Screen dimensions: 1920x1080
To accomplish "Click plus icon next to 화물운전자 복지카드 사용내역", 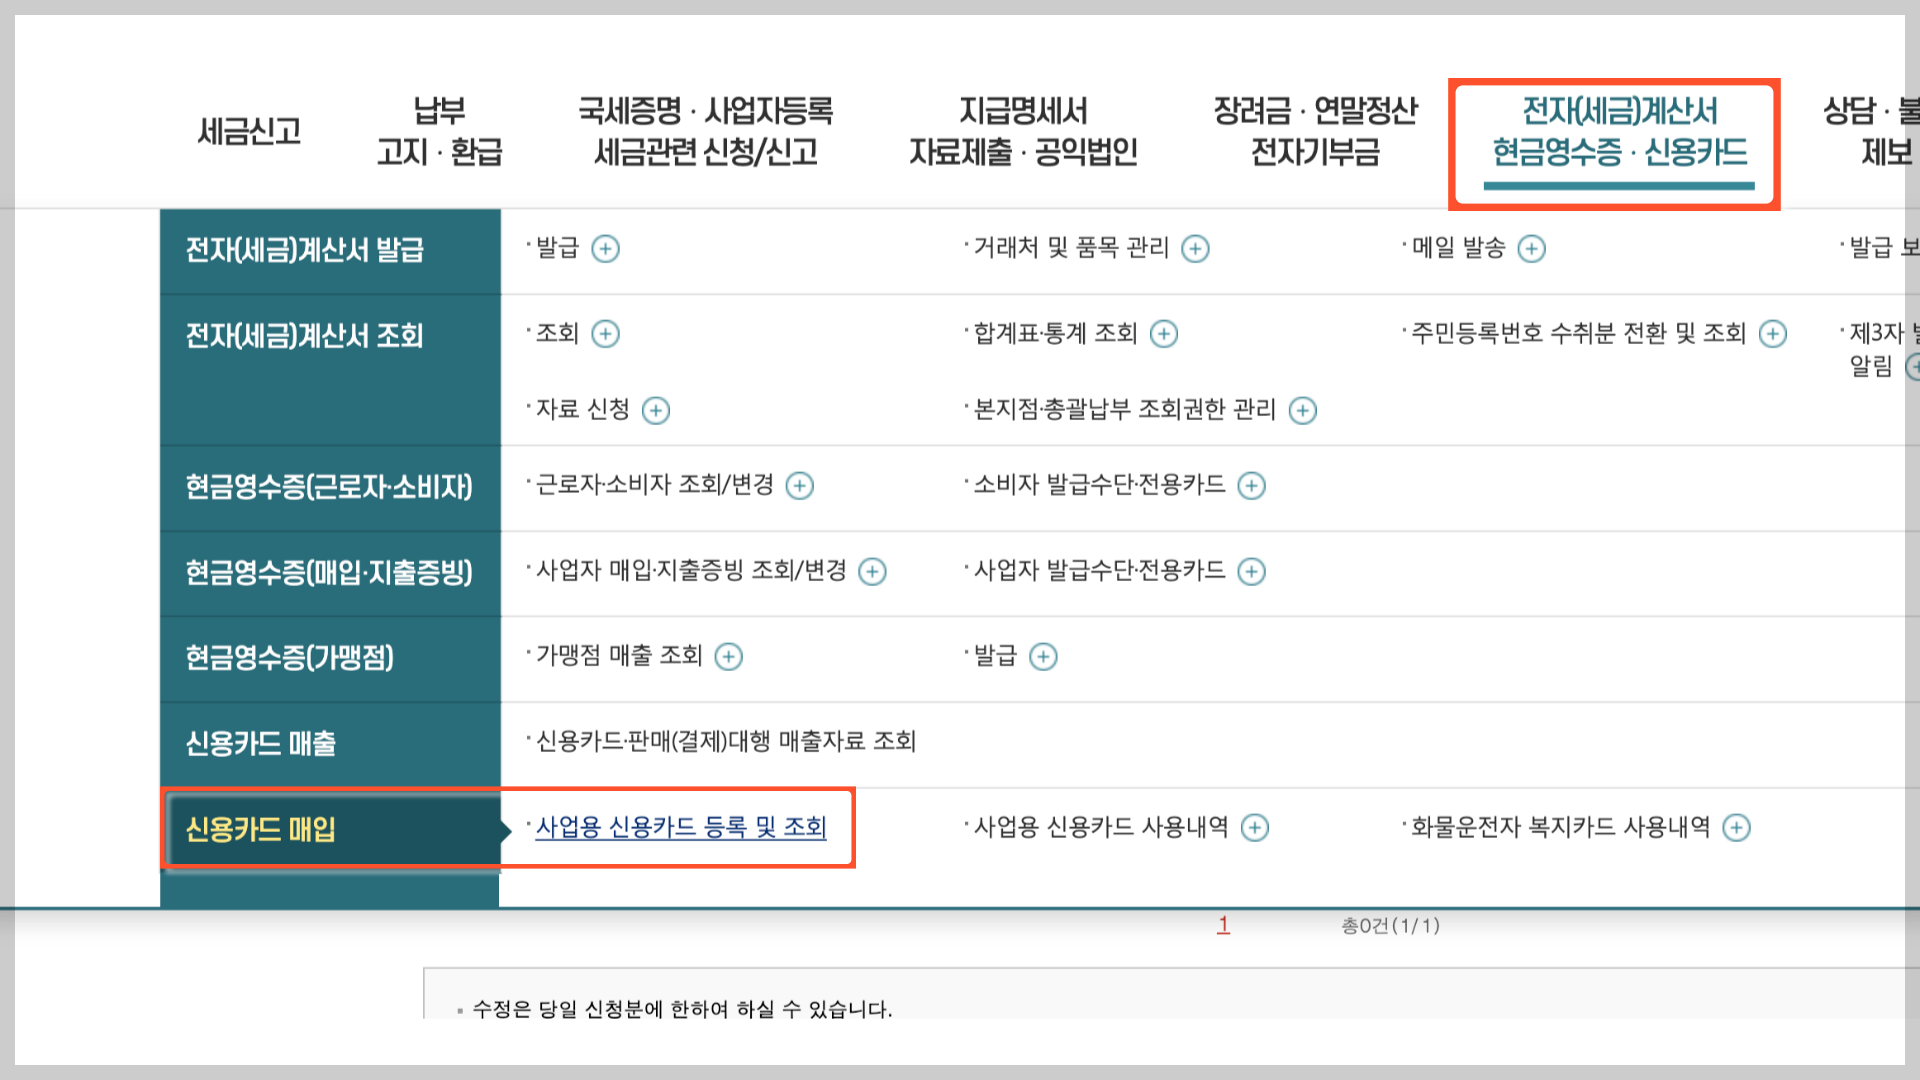I will [1737, 828].
